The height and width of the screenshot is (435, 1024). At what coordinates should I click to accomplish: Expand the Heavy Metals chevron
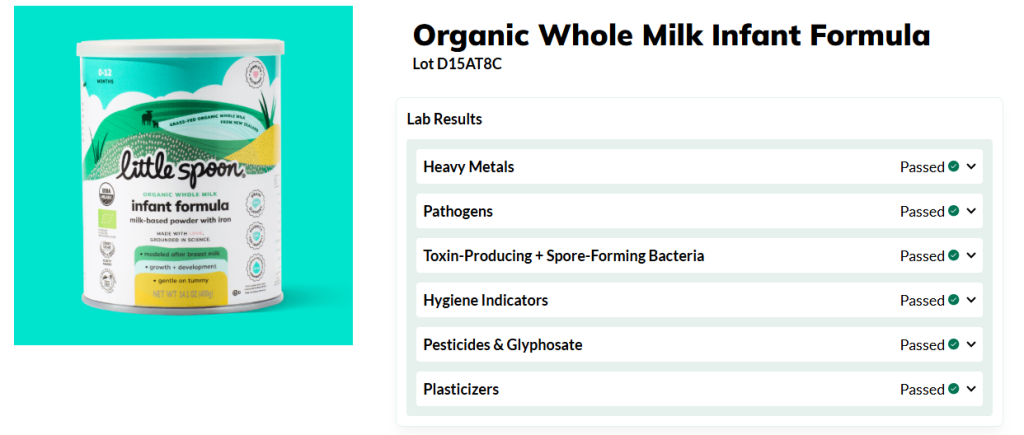tap(971, 167)
